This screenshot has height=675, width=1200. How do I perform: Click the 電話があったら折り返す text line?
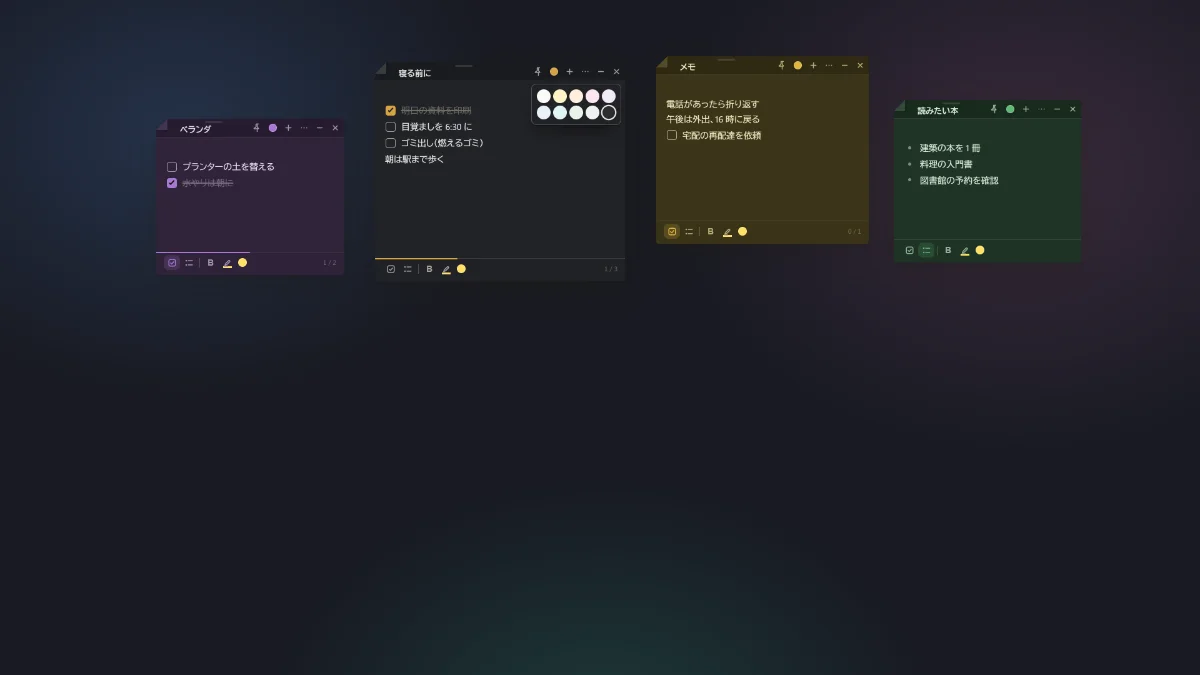(713, 104)
